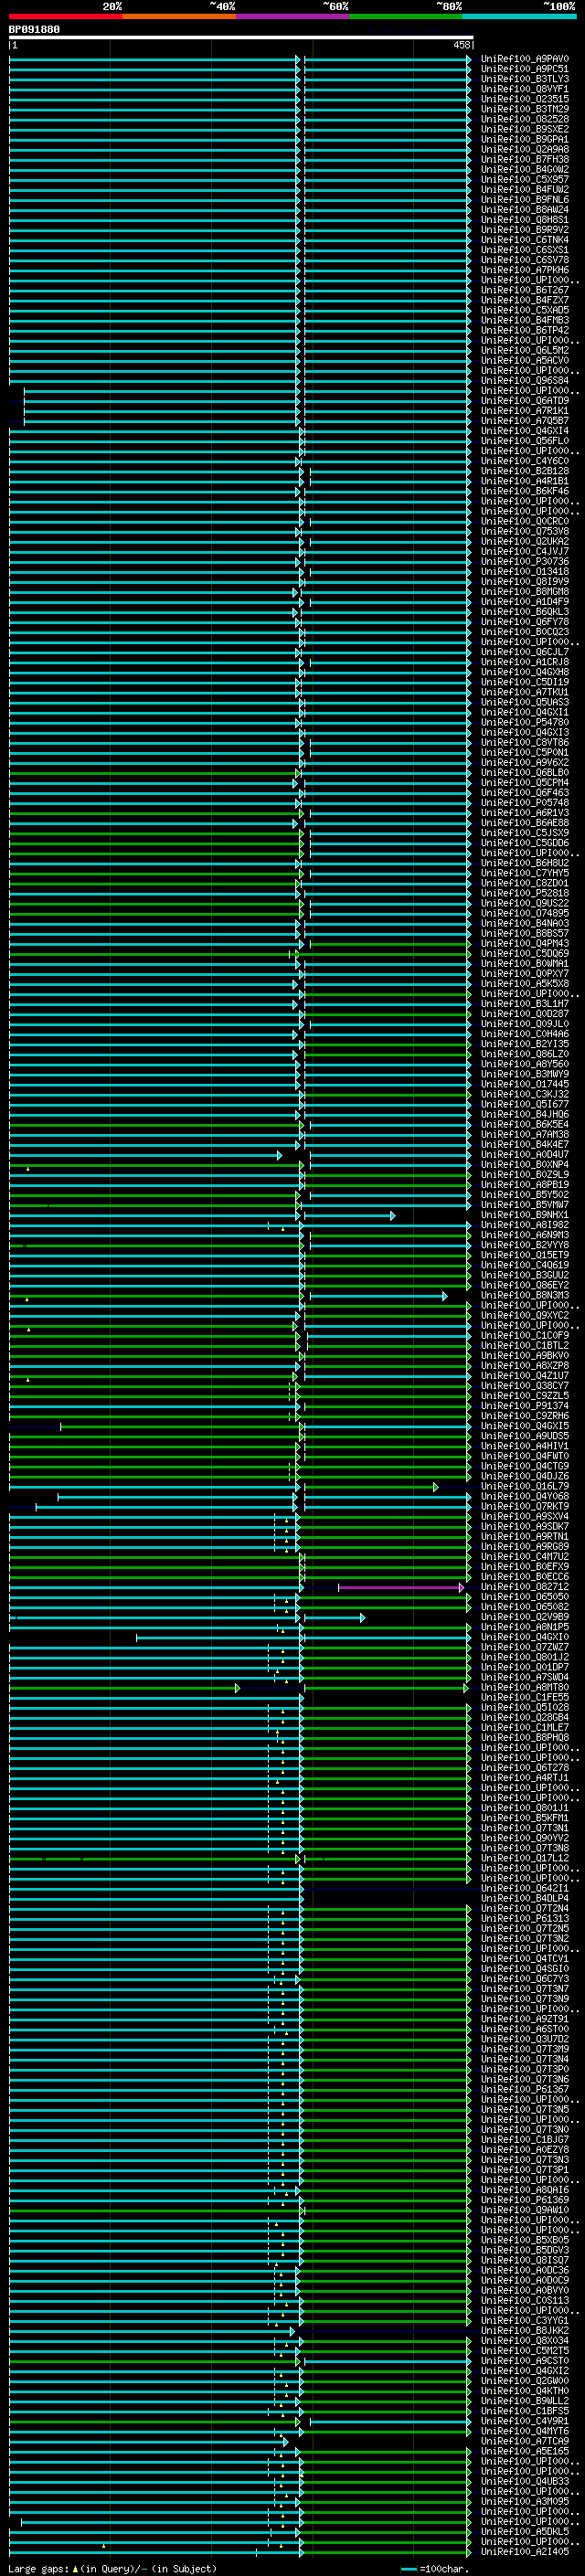The image size is (585, 2576).
Task: Click the UniRef100_A4R1B1 label
Action: point(525,481)
